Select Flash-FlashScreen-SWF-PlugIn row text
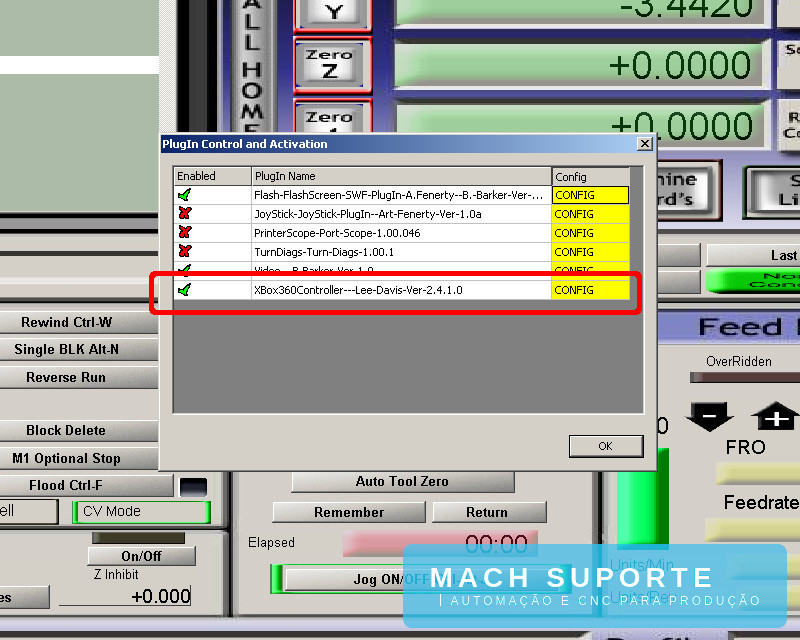 click(398, 195)
